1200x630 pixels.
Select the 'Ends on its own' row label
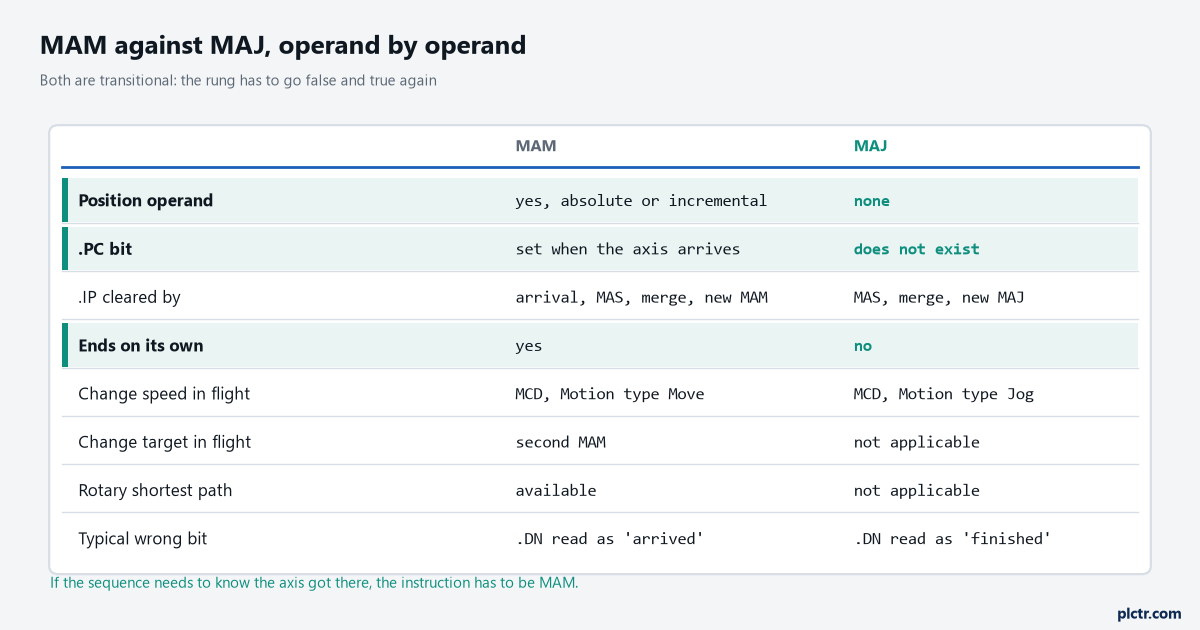click(141, 345)
